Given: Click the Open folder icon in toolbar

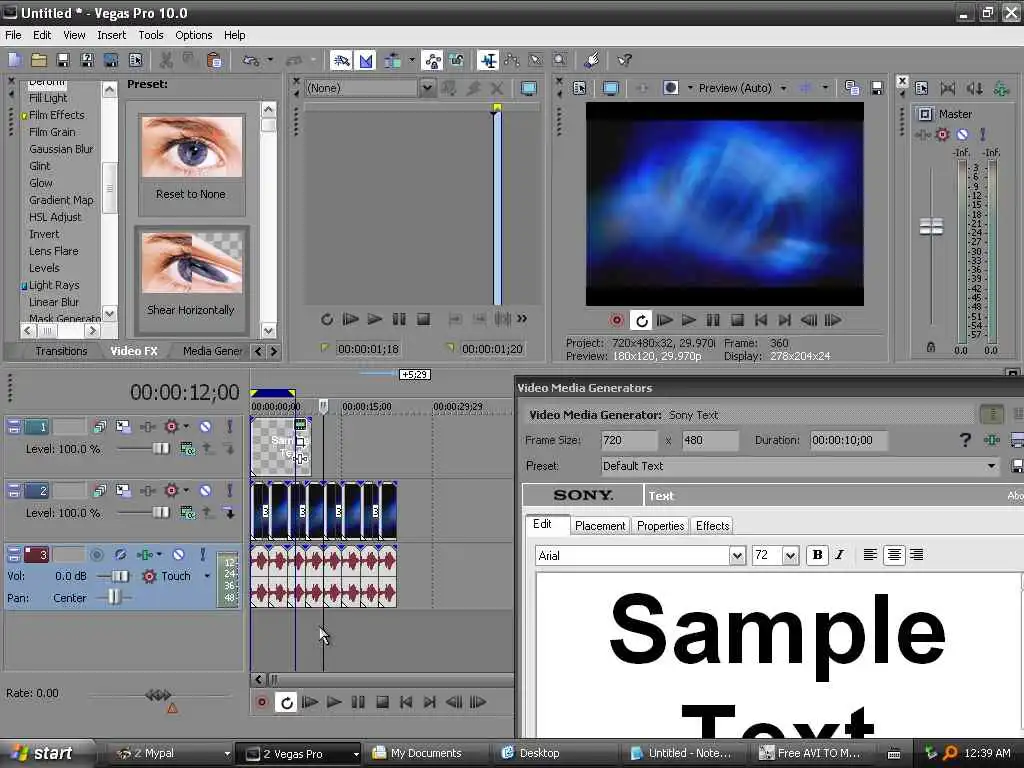Looking at the screenshot, I should click(39, 60).
